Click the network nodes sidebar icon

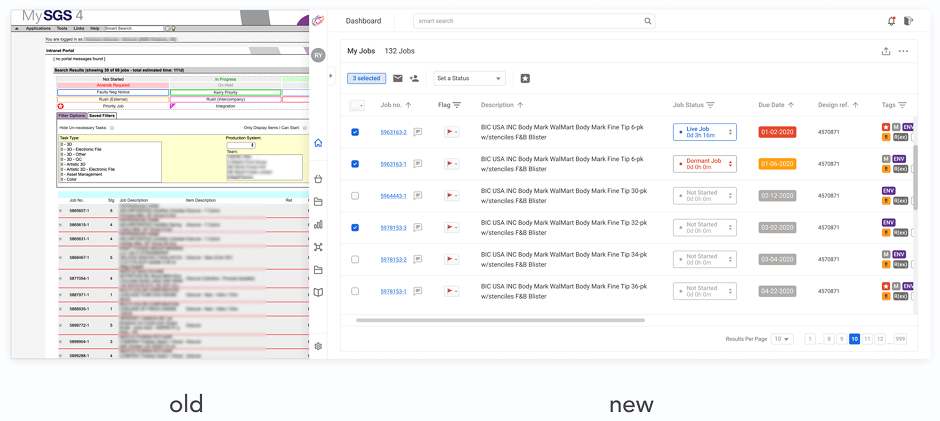[x=318, y=247]
